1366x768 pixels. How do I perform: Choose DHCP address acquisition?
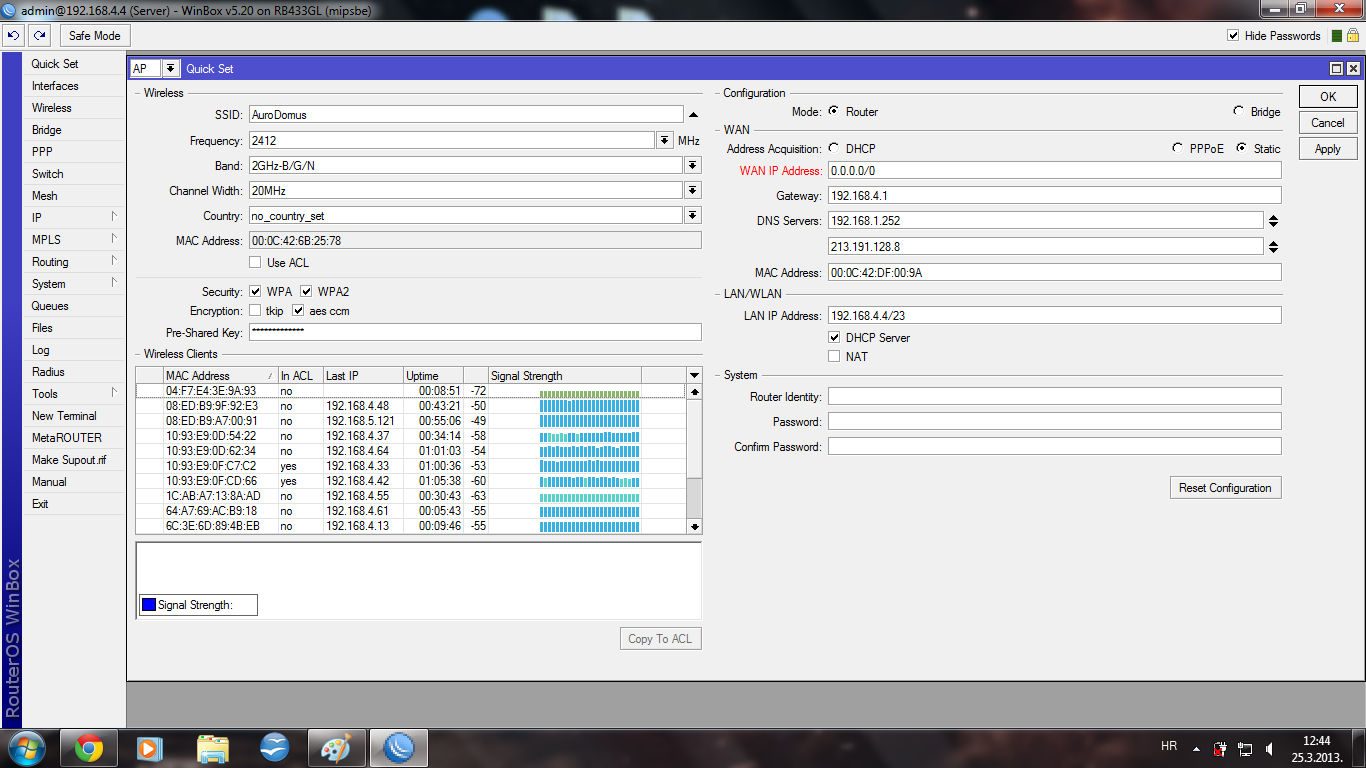coord(834,148)
